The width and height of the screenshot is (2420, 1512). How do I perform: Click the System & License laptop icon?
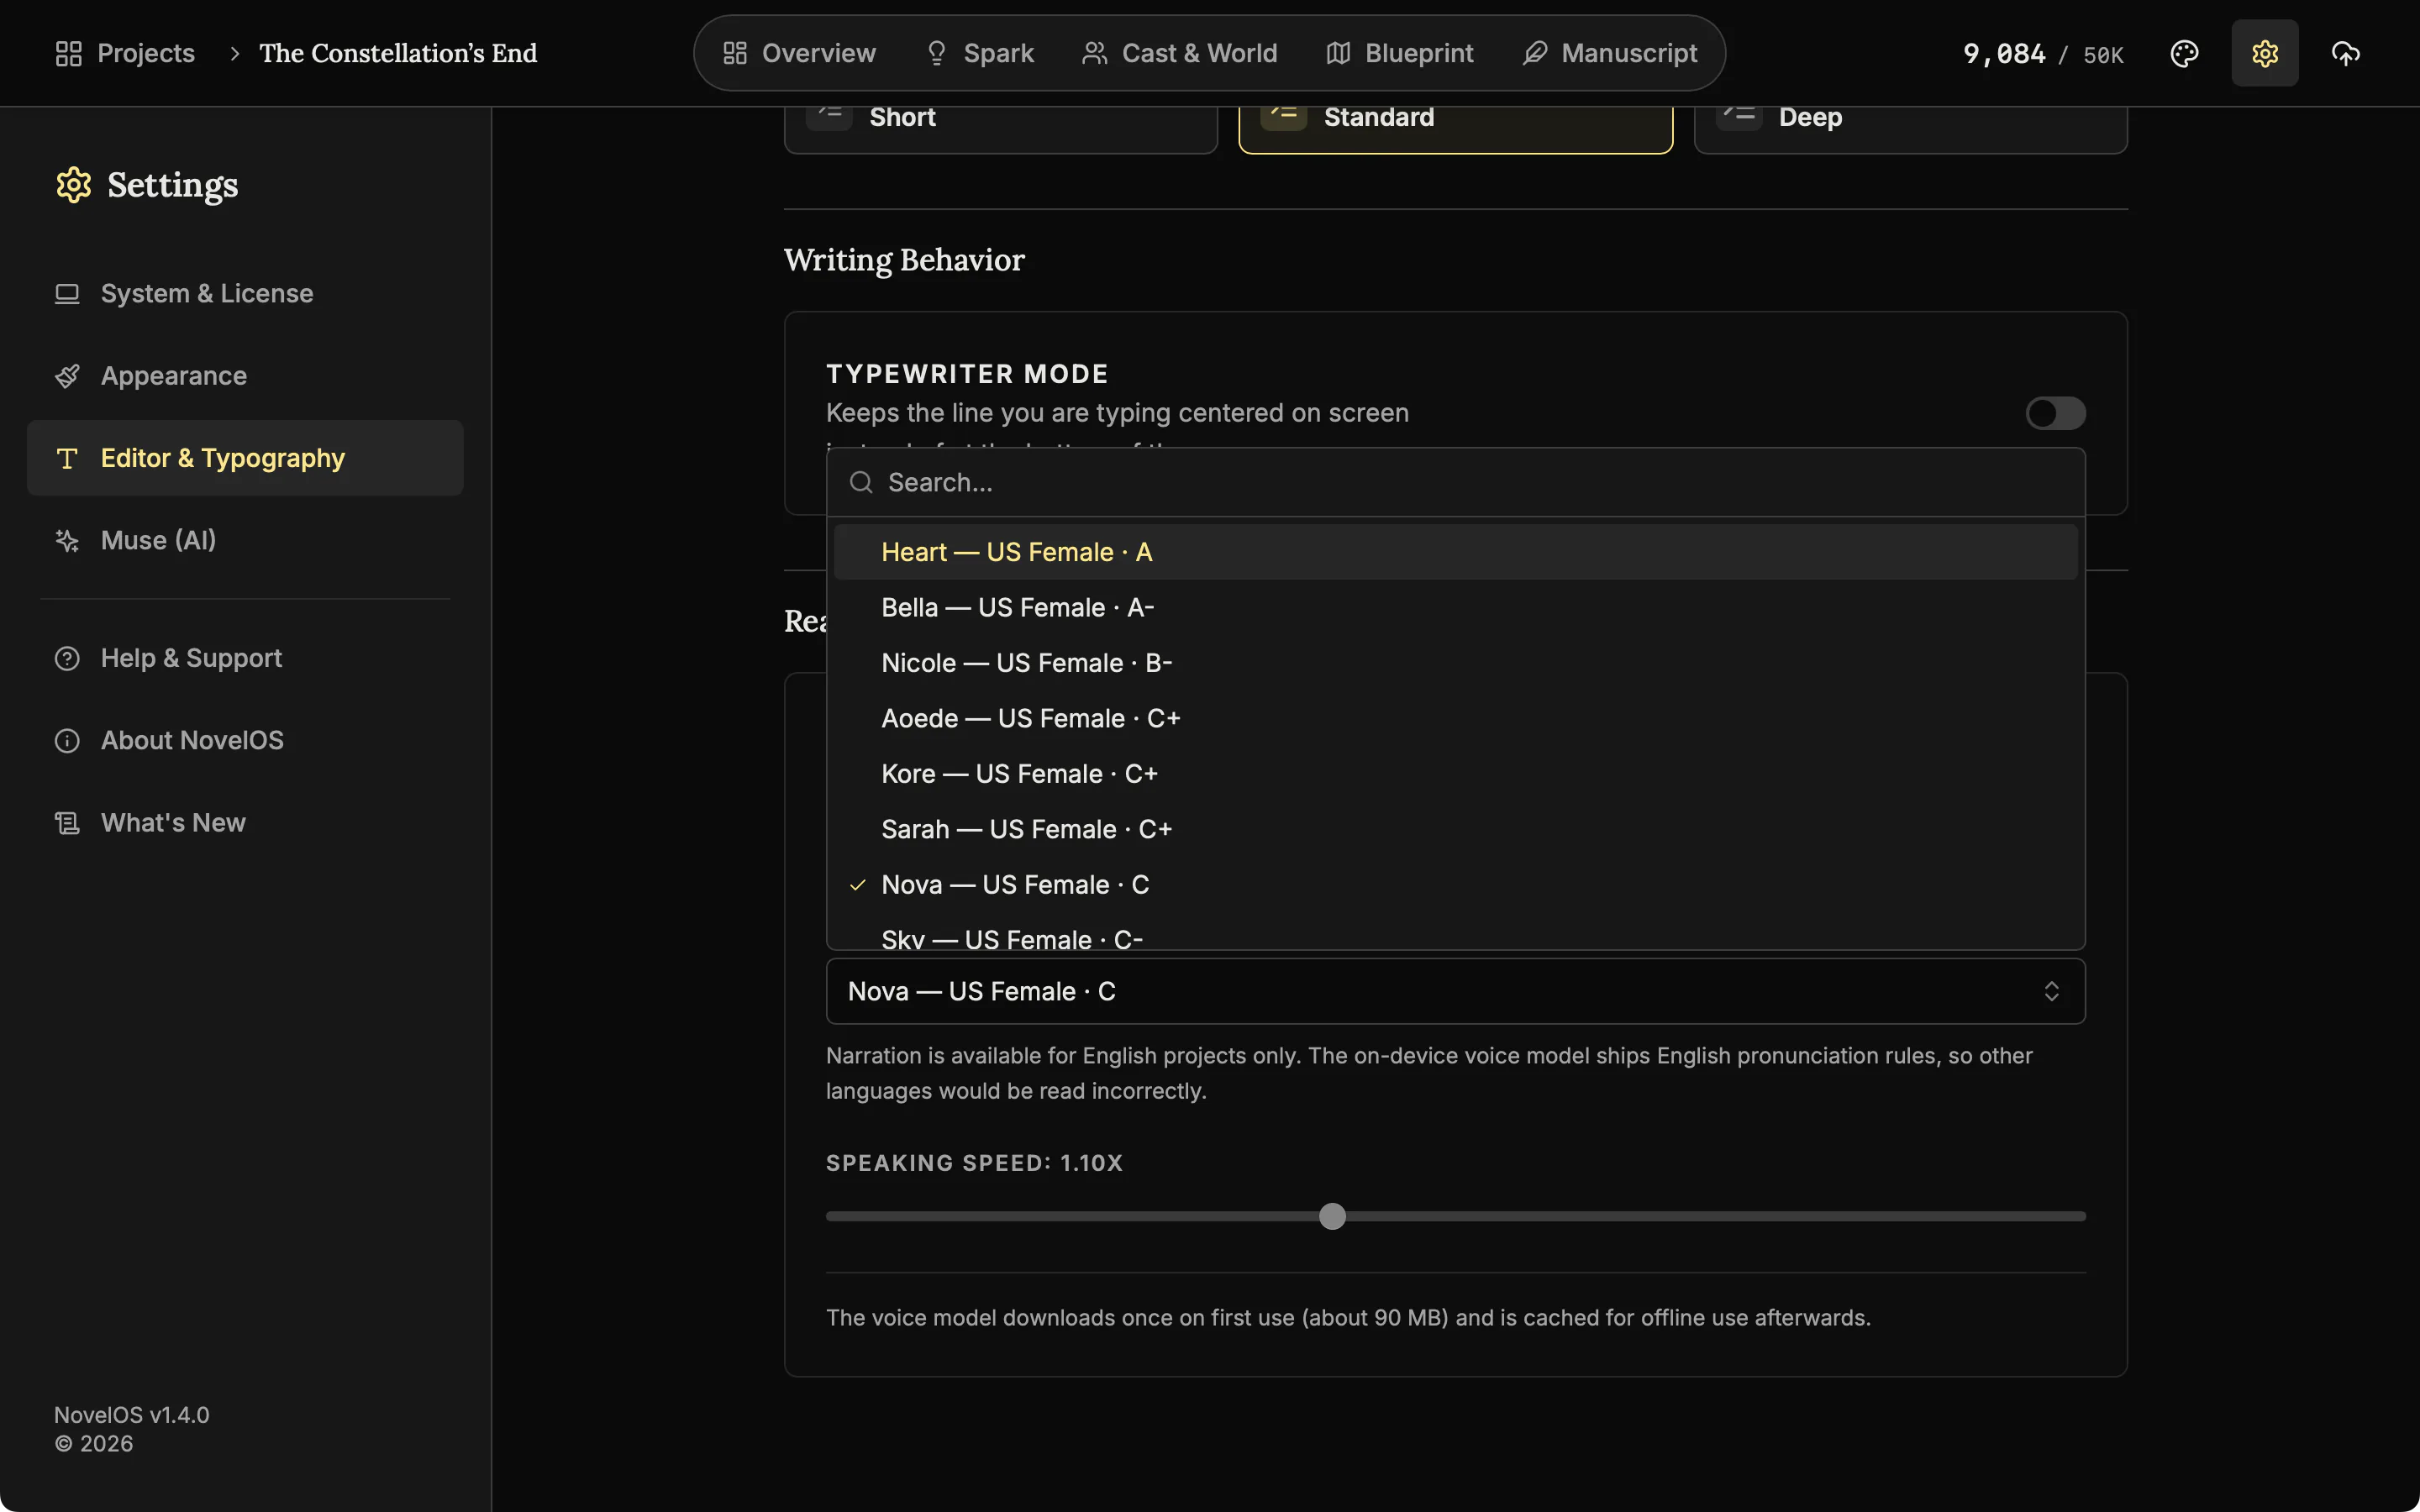(67, 294)
